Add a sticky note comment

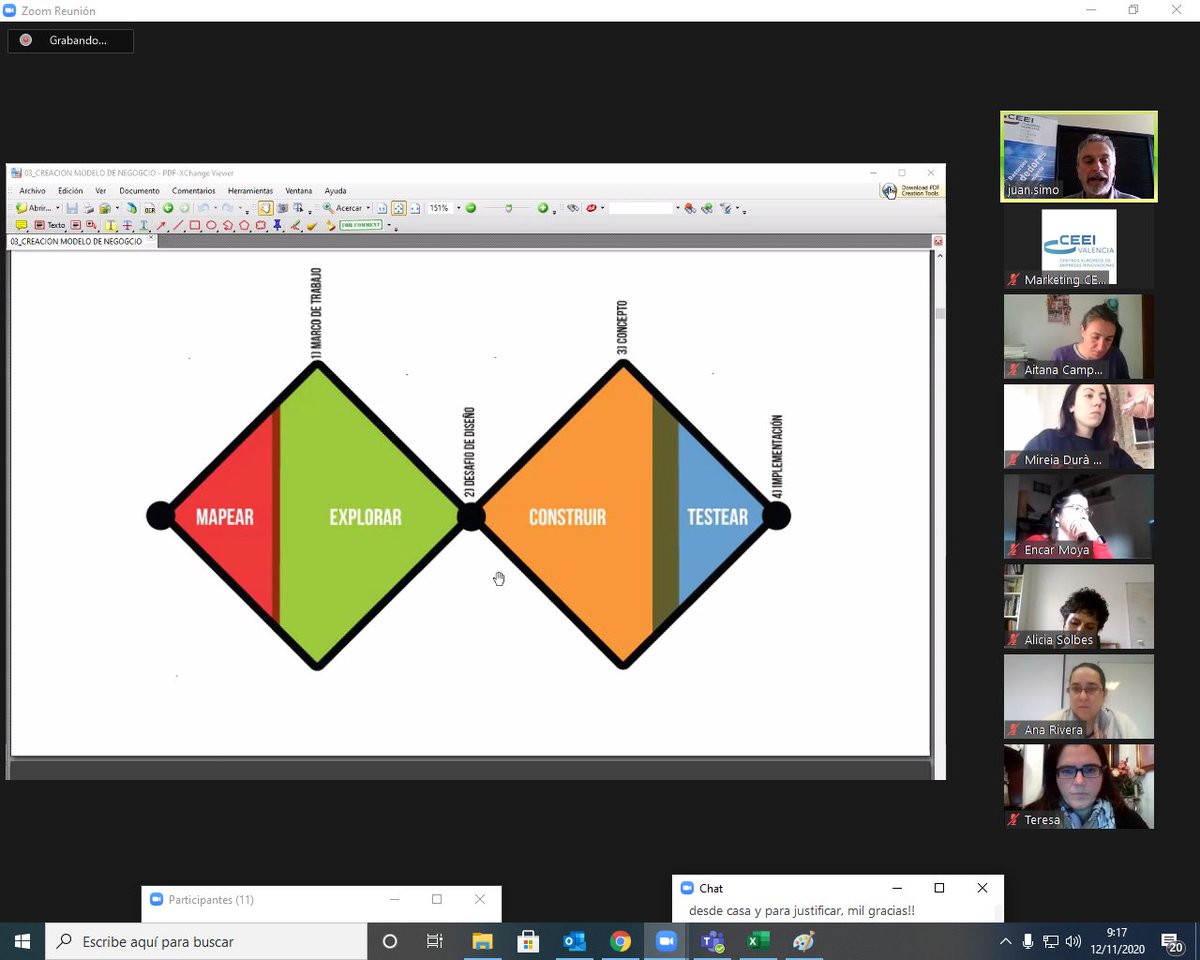(21, 225)
